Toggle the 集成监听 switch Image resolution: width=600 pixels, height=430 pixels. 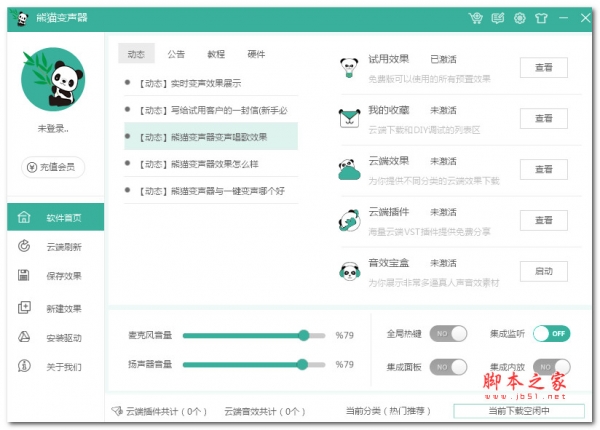pyautogui.click(x=552, y=334)
